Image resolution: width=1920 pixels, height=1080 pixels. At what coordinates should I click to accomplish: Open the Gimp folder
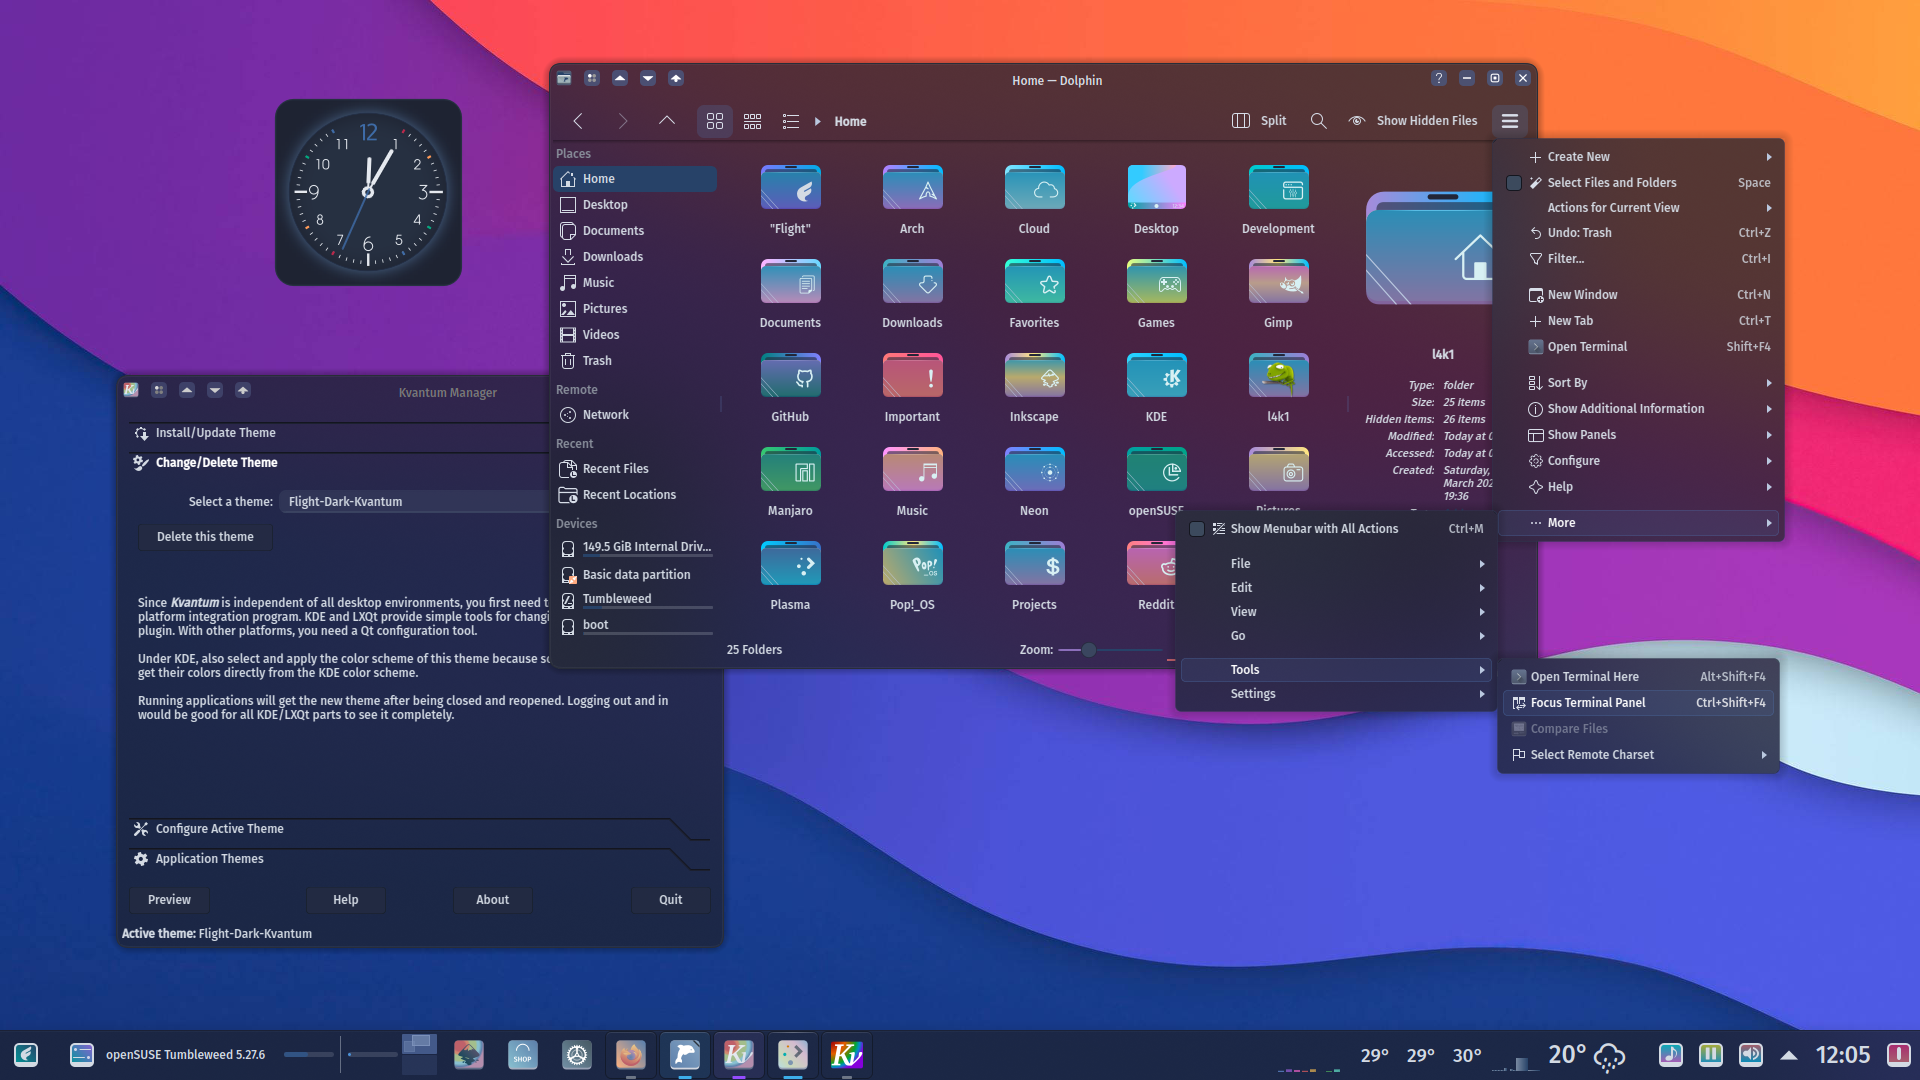1278,294
